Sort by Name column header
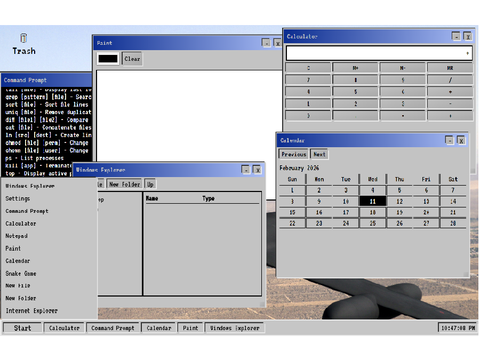The image size is (480, 360). pyautogui.click(x=152, y=198)
